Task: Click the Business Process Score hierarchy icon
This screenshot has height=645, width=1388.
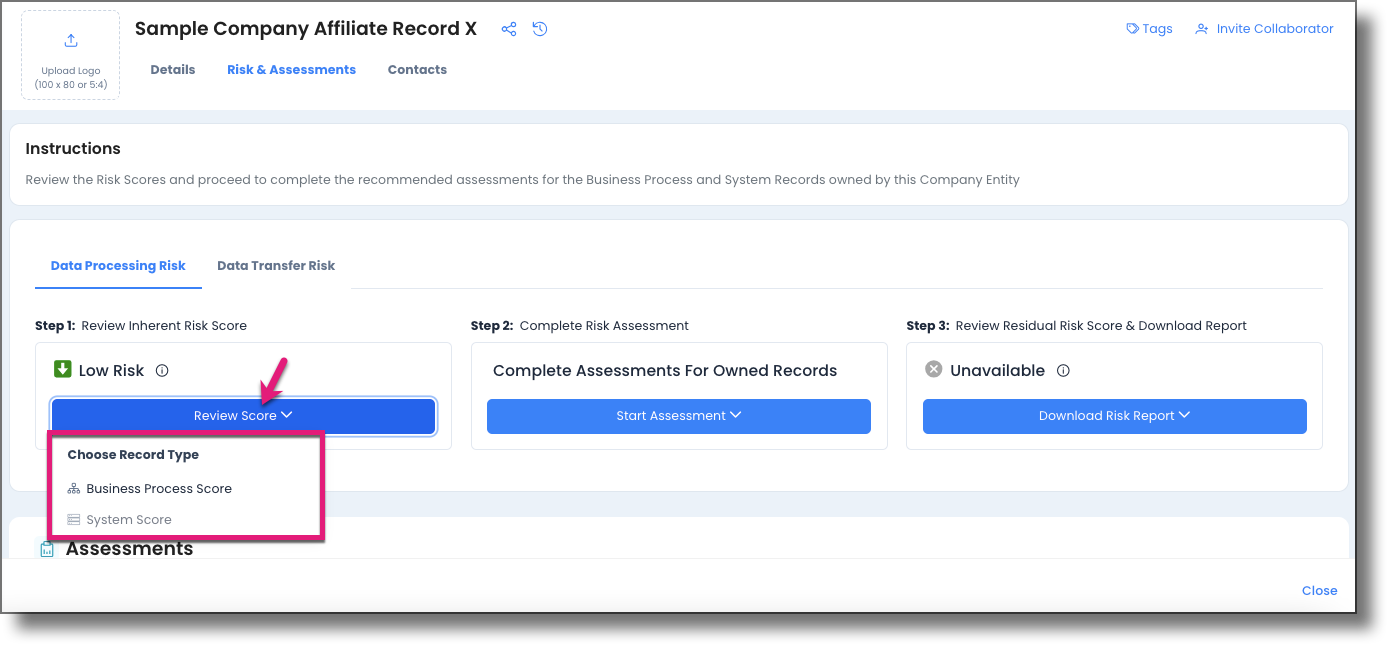Action: coord(73,489)
